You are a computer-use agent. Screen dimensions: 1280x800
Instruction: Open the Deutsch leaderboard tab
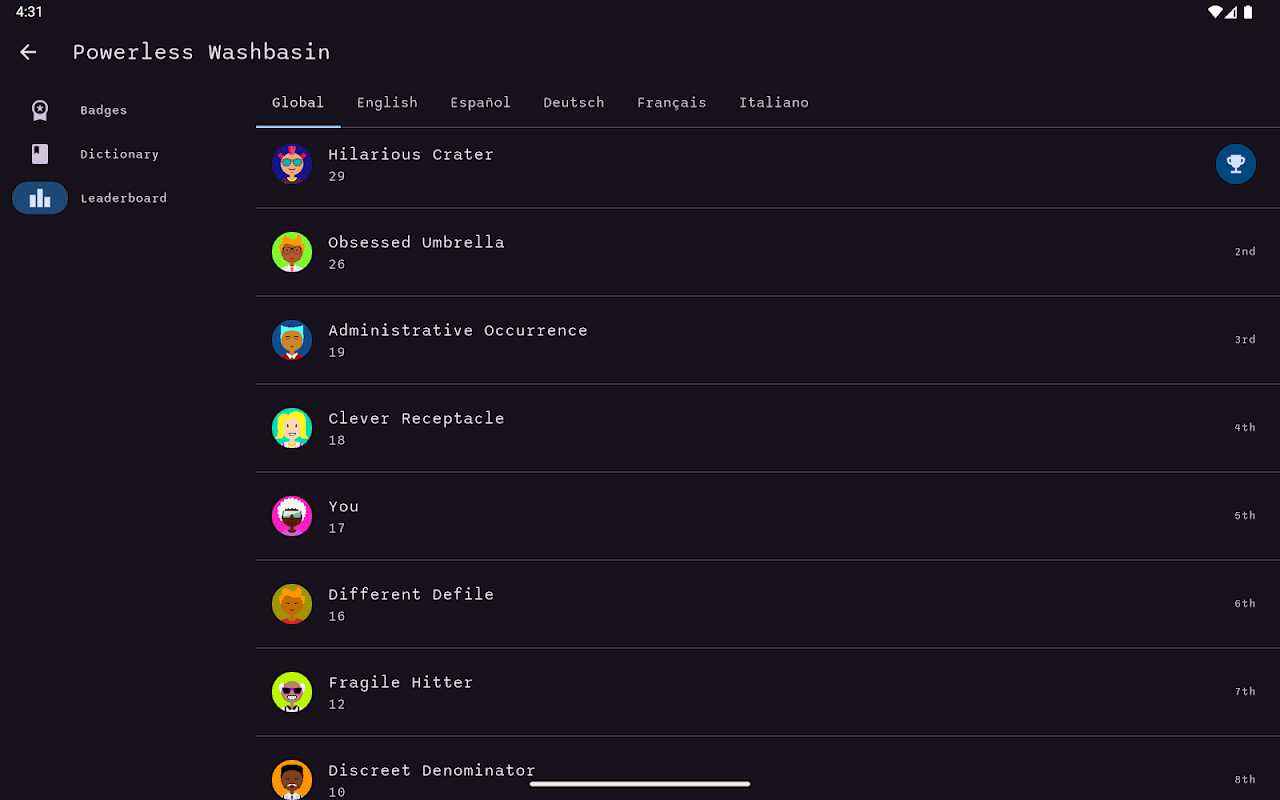click(573, 103)
